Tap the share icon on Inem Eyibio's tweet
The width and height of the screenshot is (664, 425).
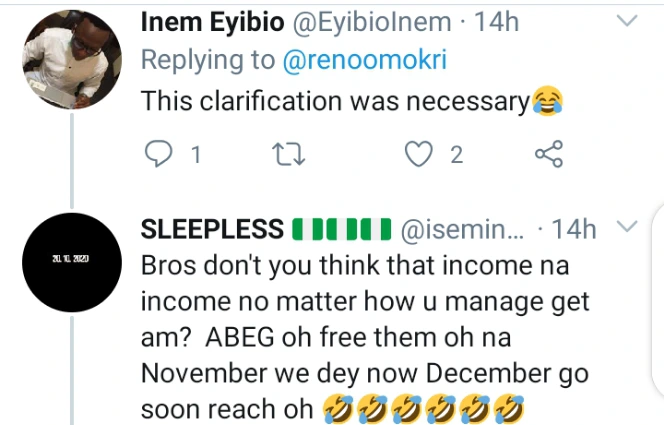pos(549,153)
